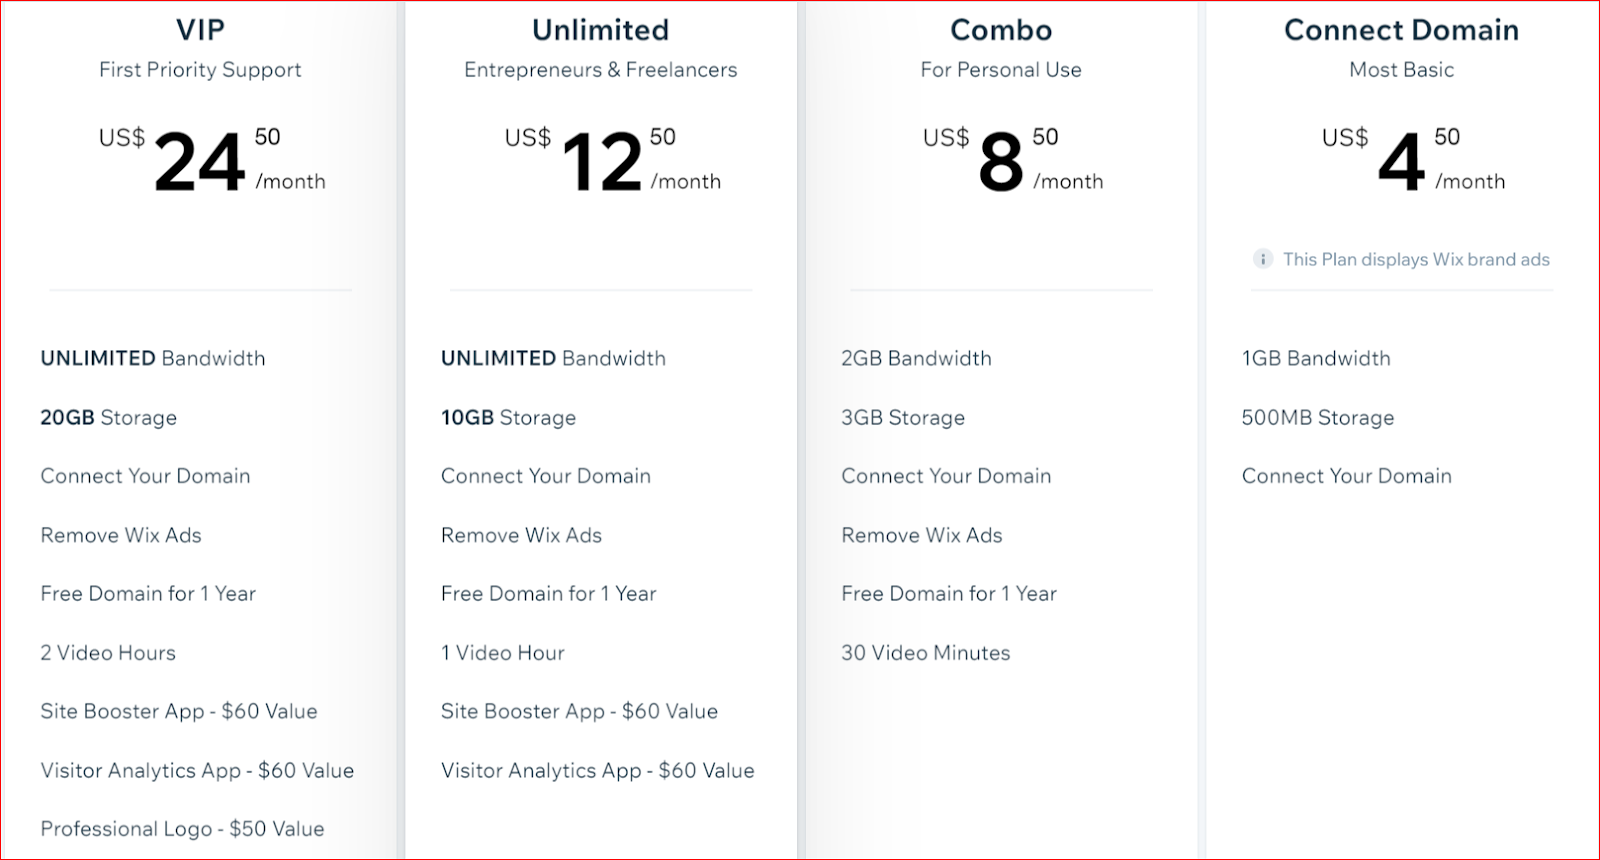Click the Combo plan's 8 price
Screen dimensions: 1600x860
tap(1001, 162)
